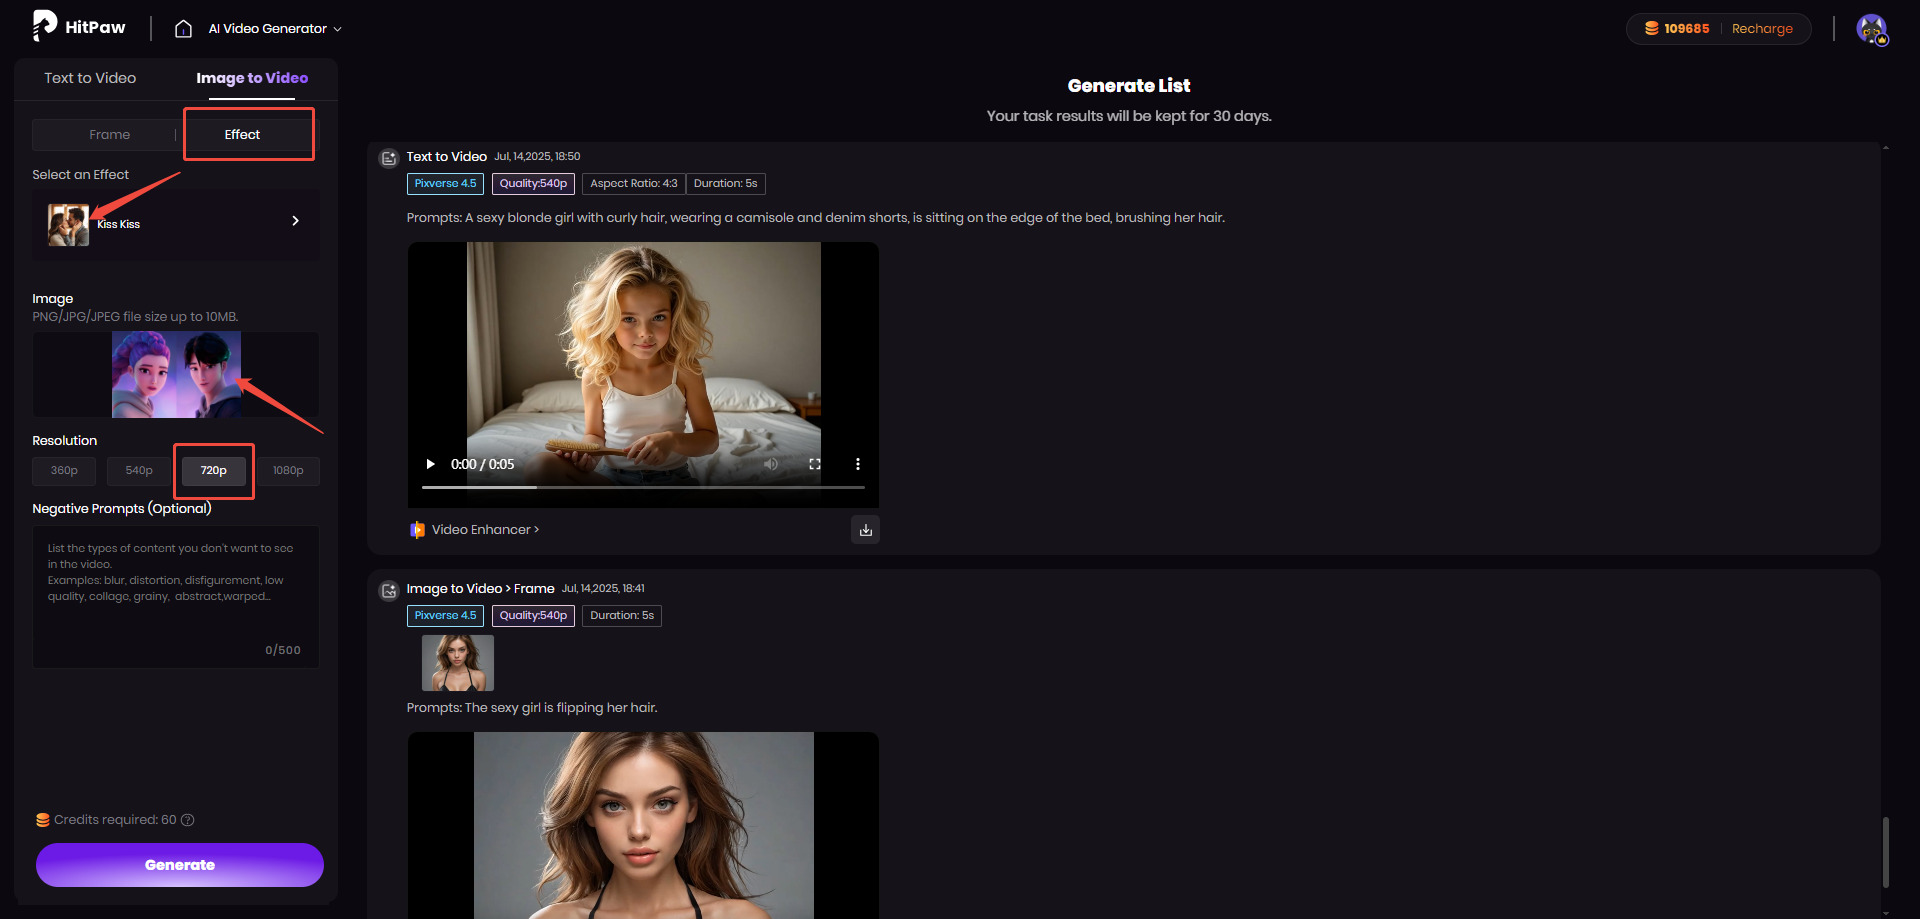Image resolution: width=1920 pixels, height=919 pixels.
Task: Click task icon beside Image to Video entry
Action: click(x=389, y=590)
